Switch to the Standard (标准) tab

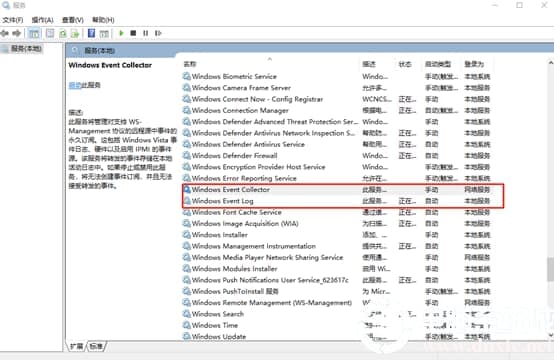coord(96,346)
